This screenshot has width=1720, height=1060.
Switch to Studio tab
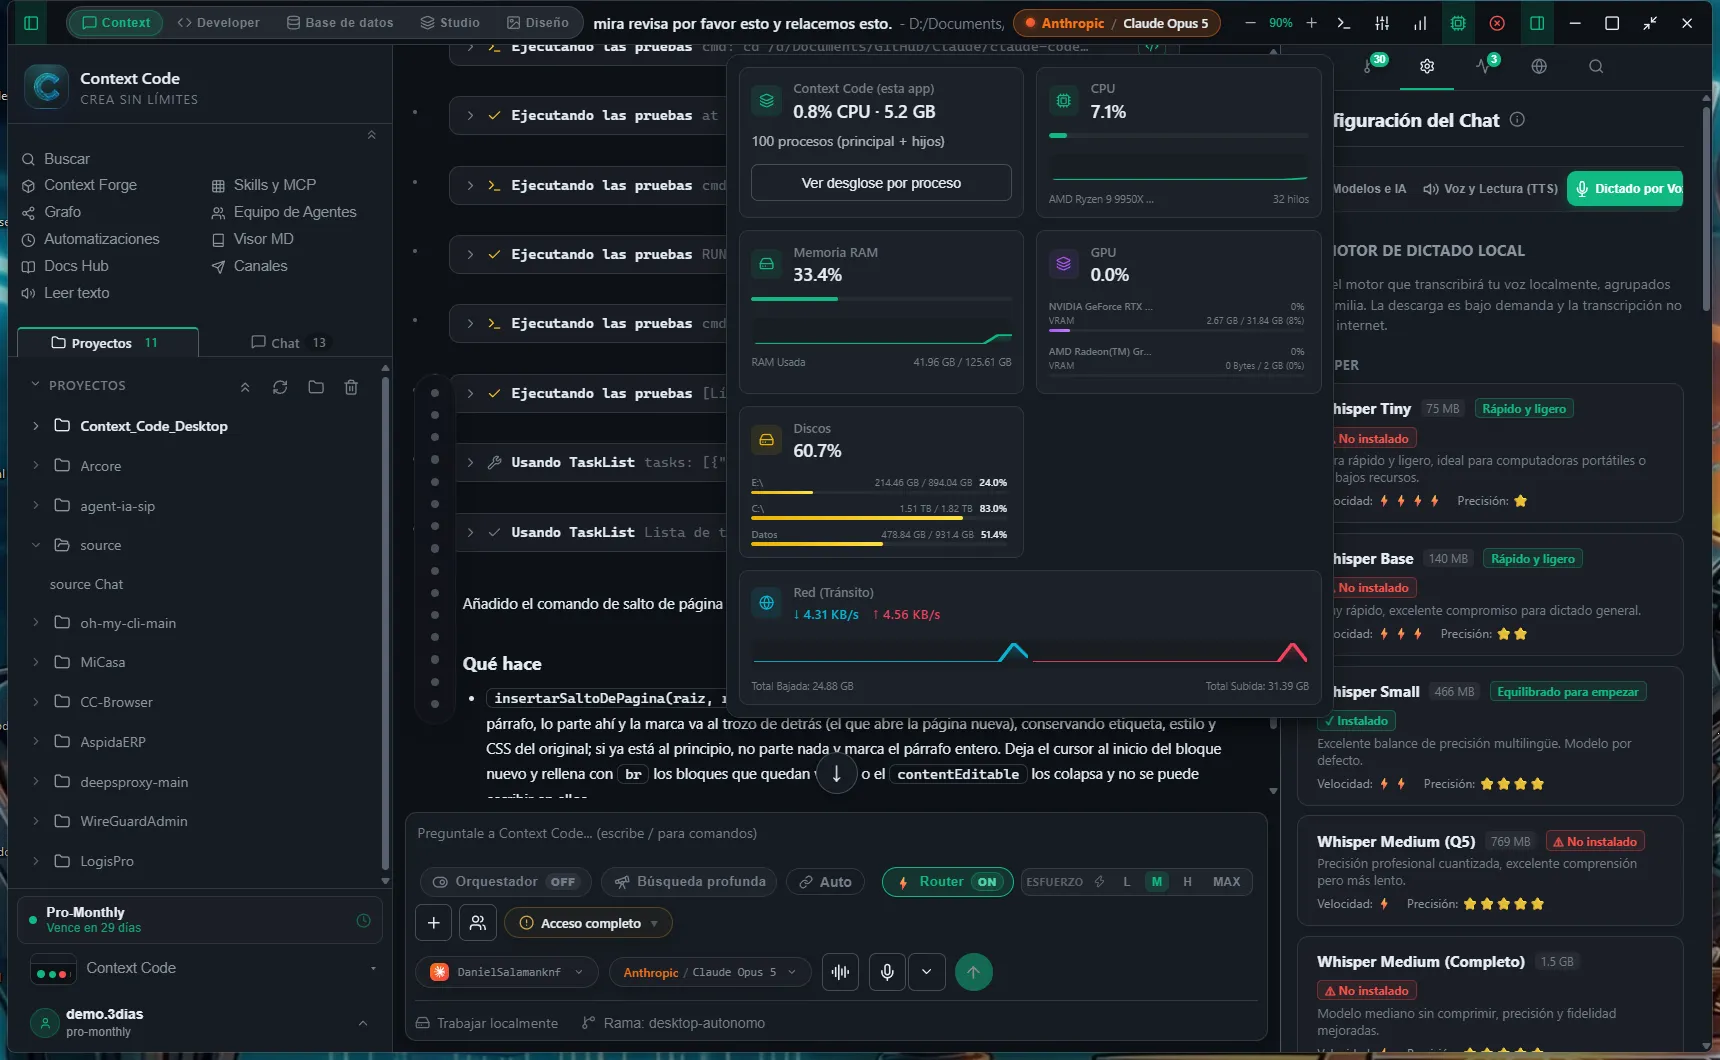[450, 22]
